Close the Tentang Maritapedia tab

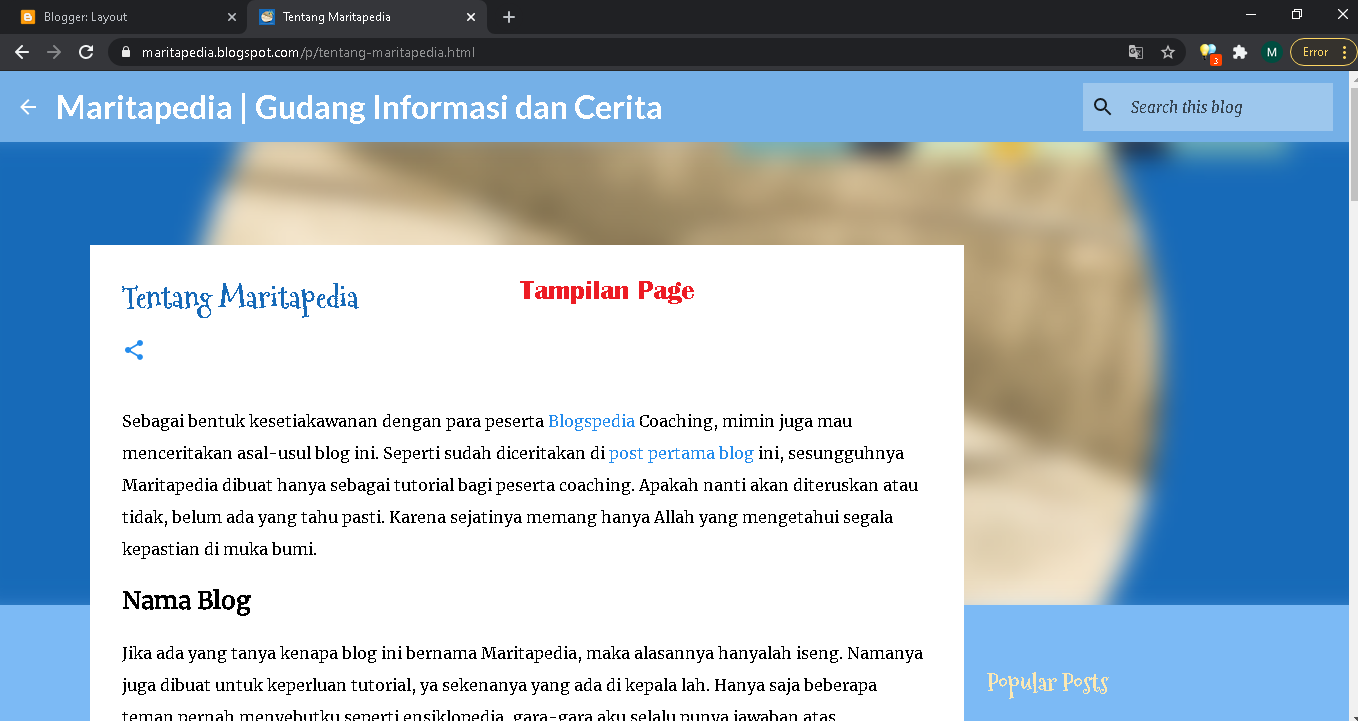(471, 17)
